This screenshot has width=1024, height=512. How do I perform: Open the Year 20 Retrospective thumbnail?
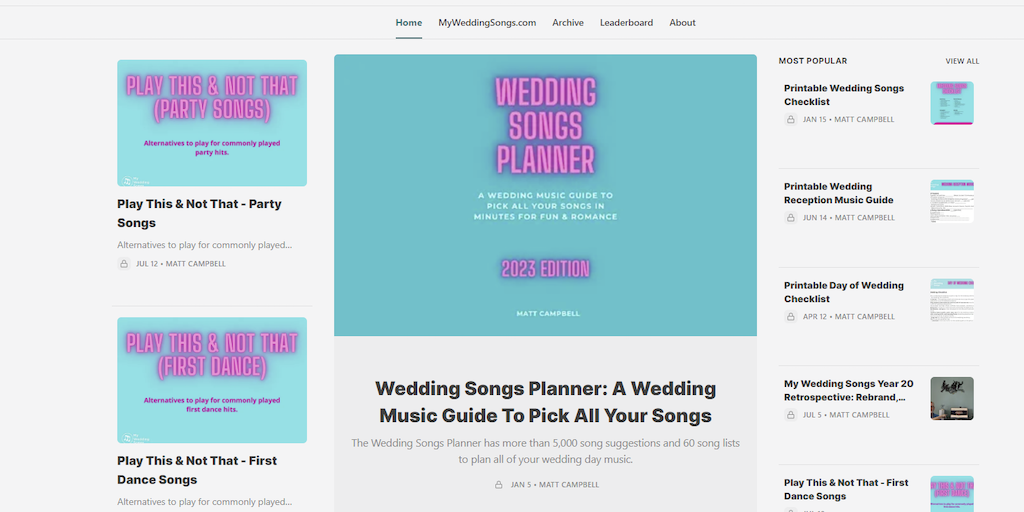point(951,398)
